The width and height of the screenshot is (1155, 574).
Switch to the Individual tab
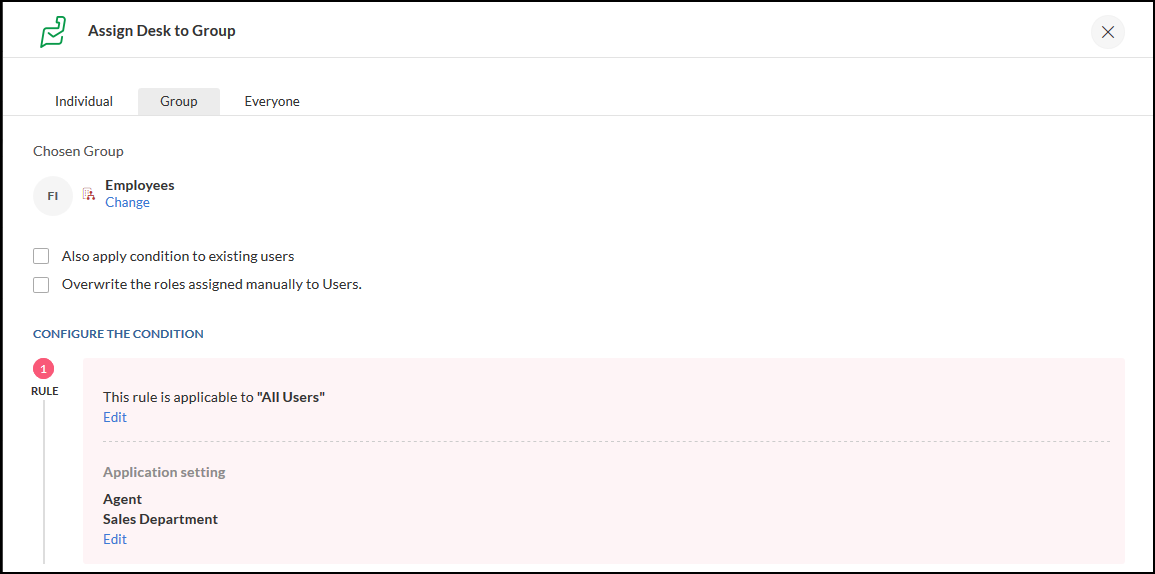(84, 101)
